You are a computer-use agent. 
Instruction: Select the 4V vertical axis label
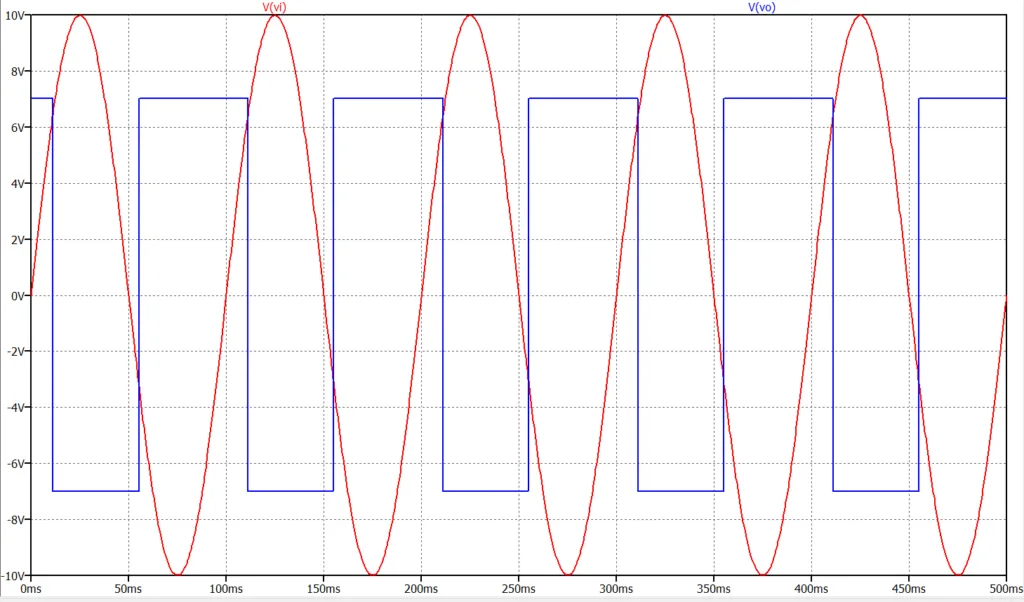point(16,184)
